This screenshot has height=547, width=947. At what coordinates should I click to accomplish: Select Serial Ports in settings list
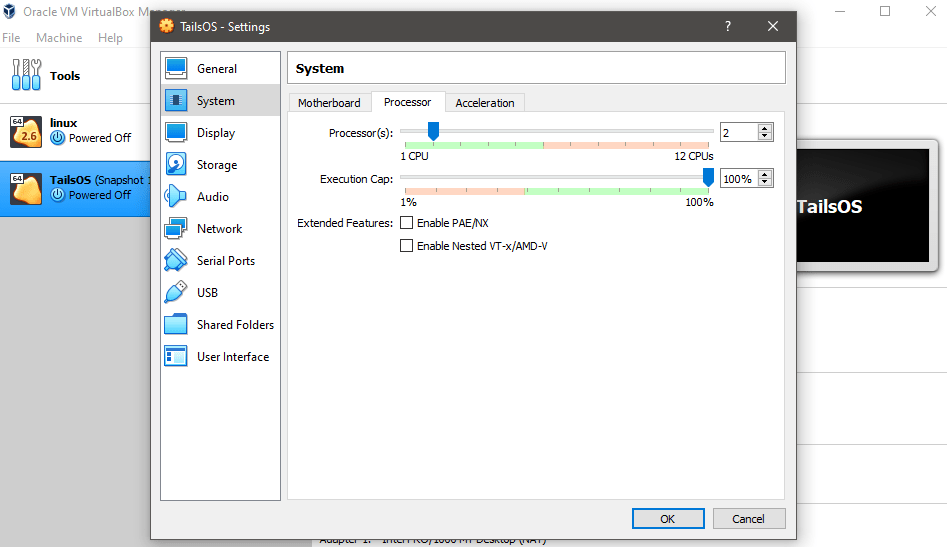(220, 260)
